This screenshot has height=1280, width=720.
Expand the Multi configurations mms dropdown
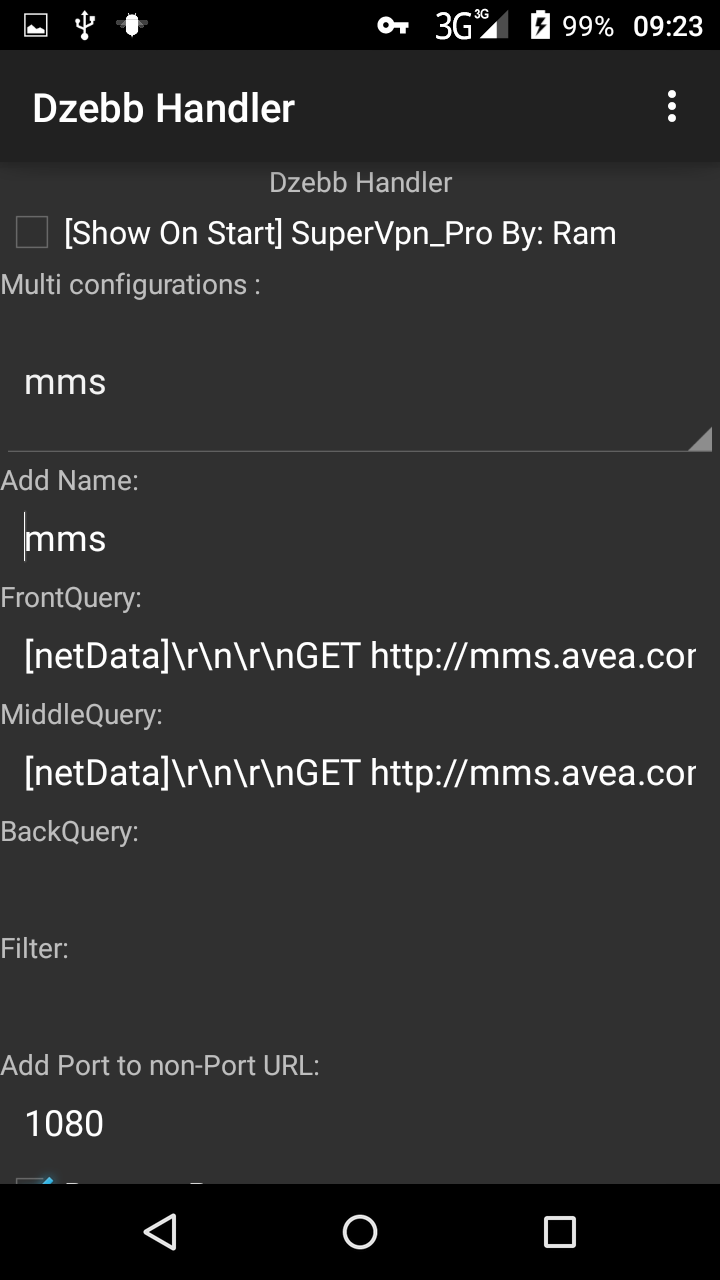pos(360,383)
